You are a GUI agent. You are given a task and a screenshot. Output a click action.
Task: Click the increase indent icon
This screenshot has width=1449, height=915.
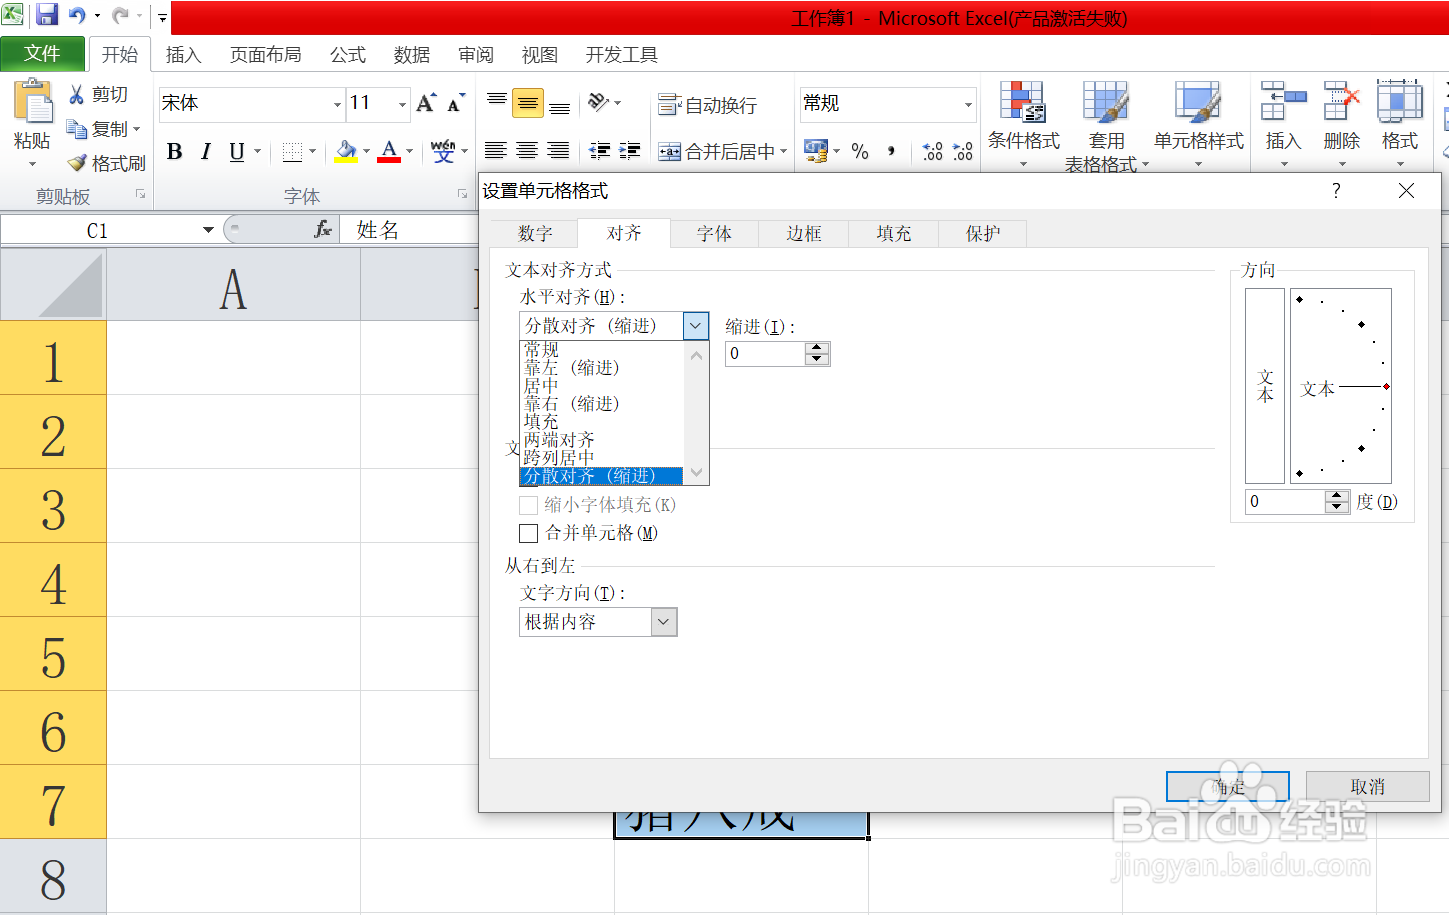pos(630,151)
